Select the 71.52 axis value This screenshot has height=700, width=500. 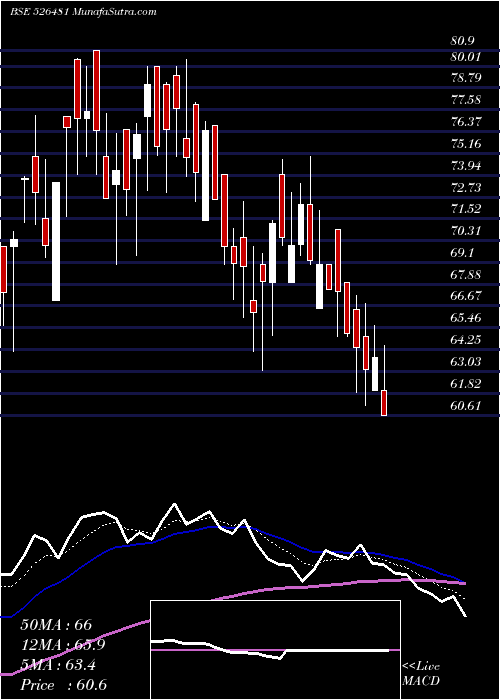(x=466, y=208)
